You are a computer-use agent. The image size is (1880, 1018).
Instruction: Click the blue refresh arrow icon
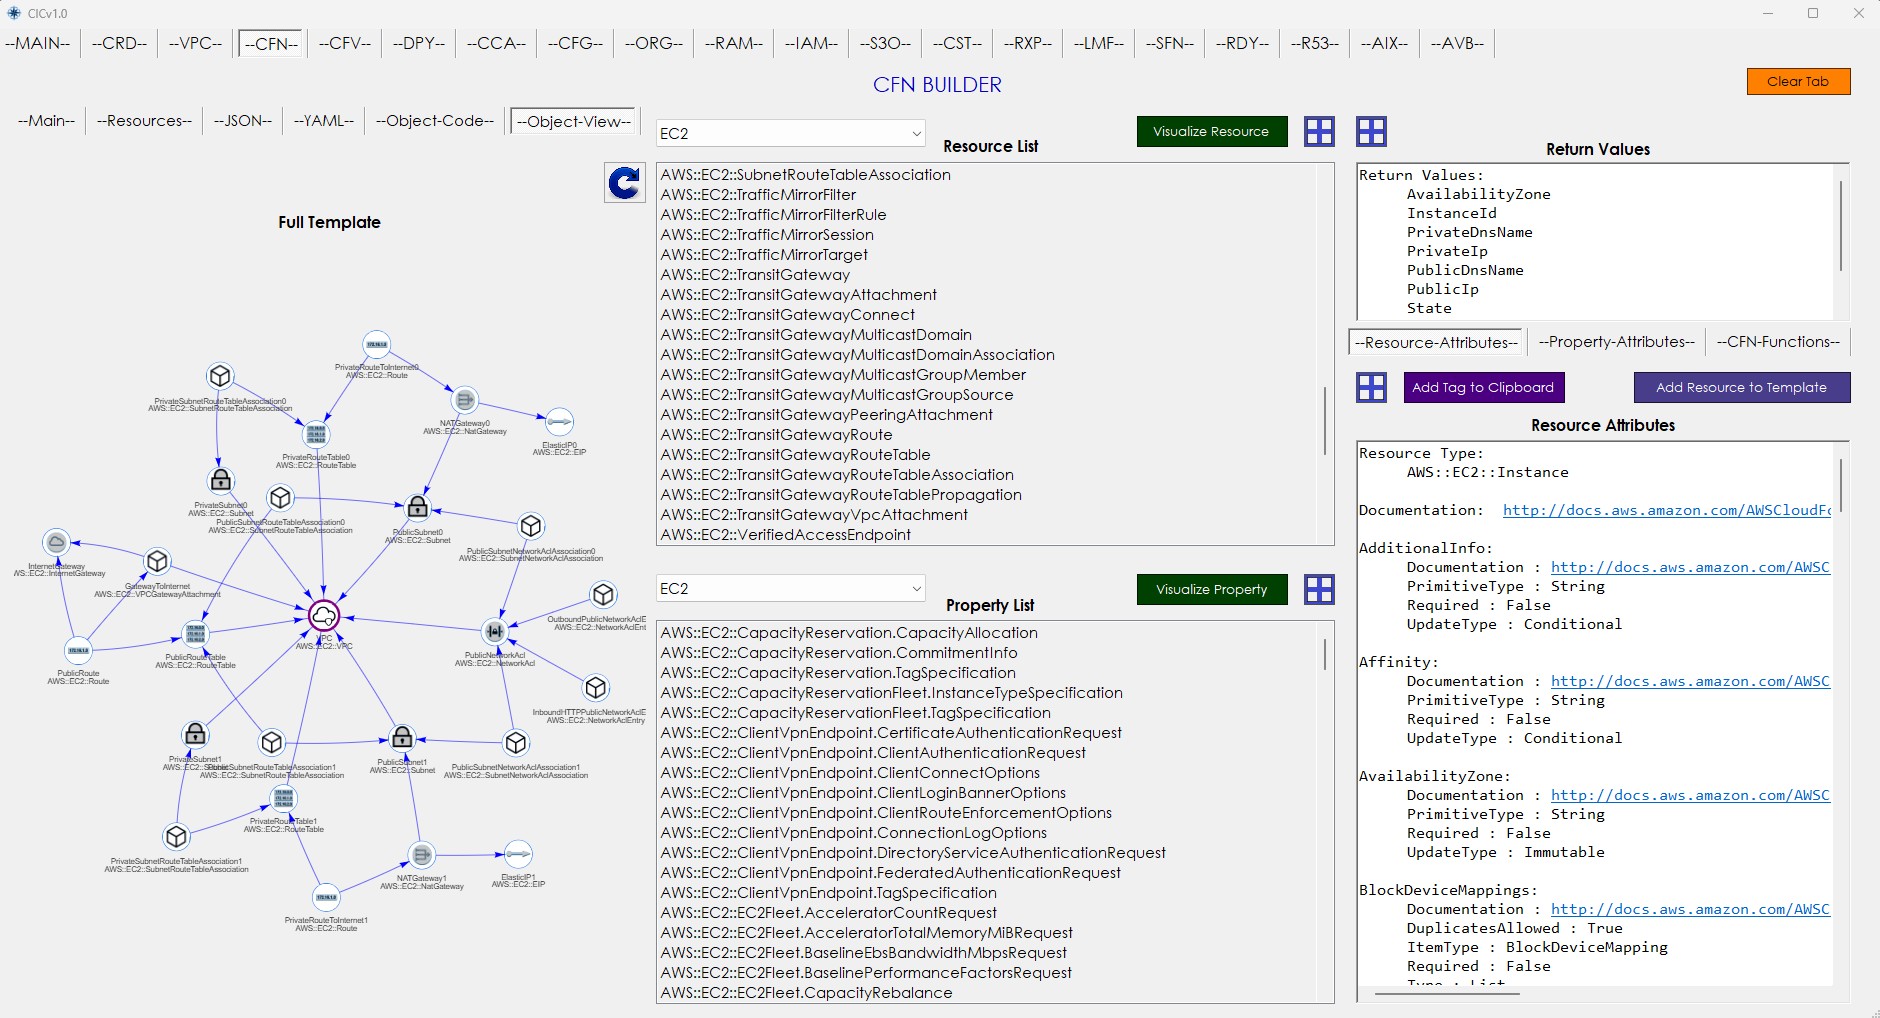(625, 183)
